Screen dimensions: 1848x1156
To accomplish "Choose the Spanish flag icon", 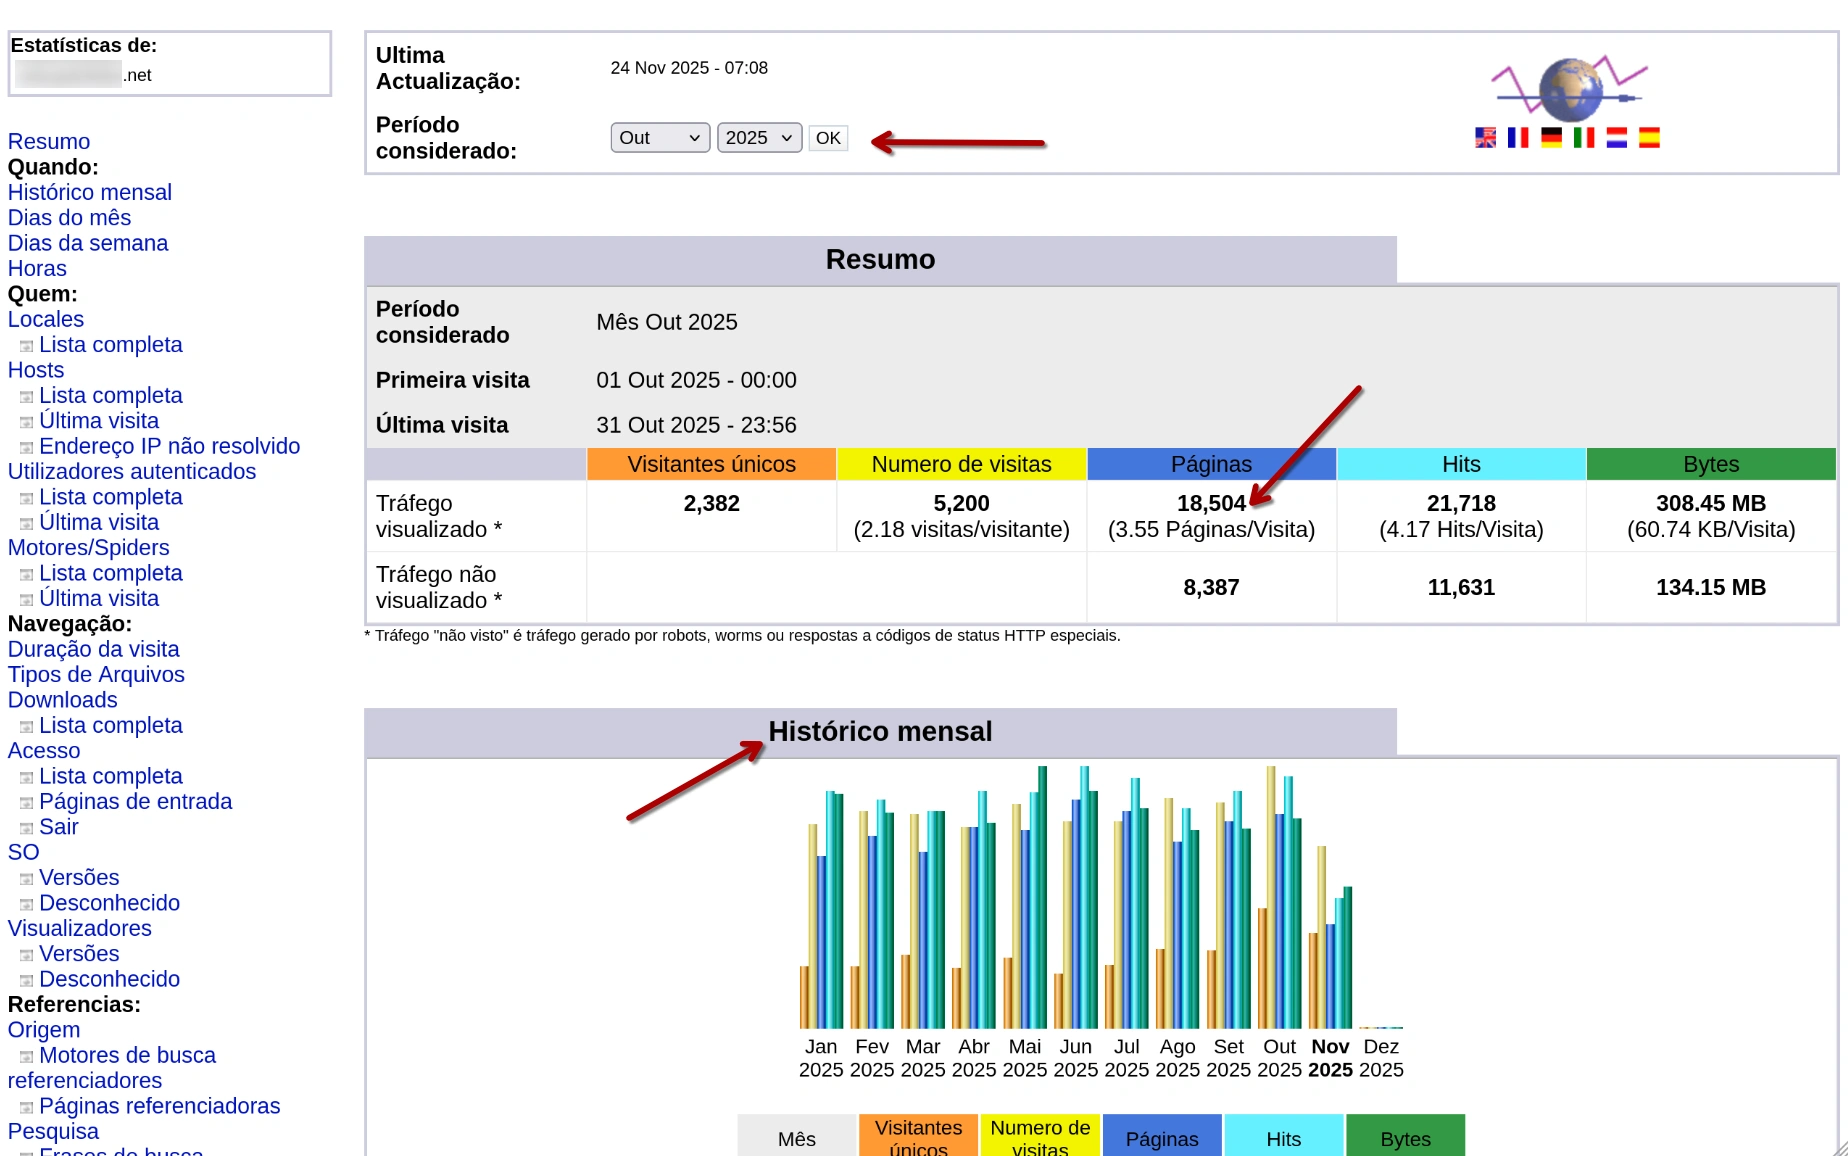I will [x=1648, y=137].
